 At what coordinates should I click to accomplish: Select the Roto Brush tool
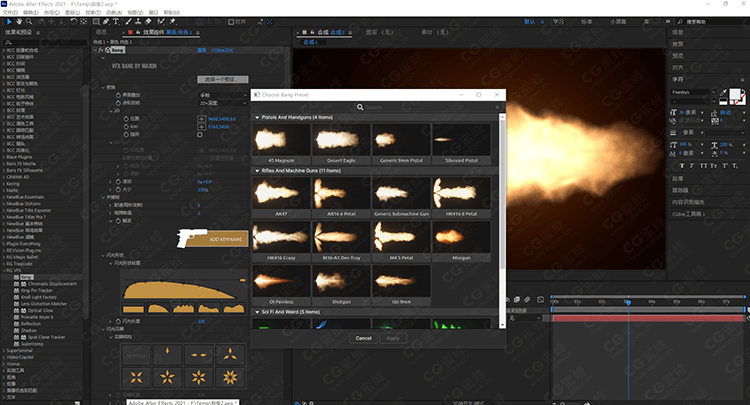(x=161, y=22)
